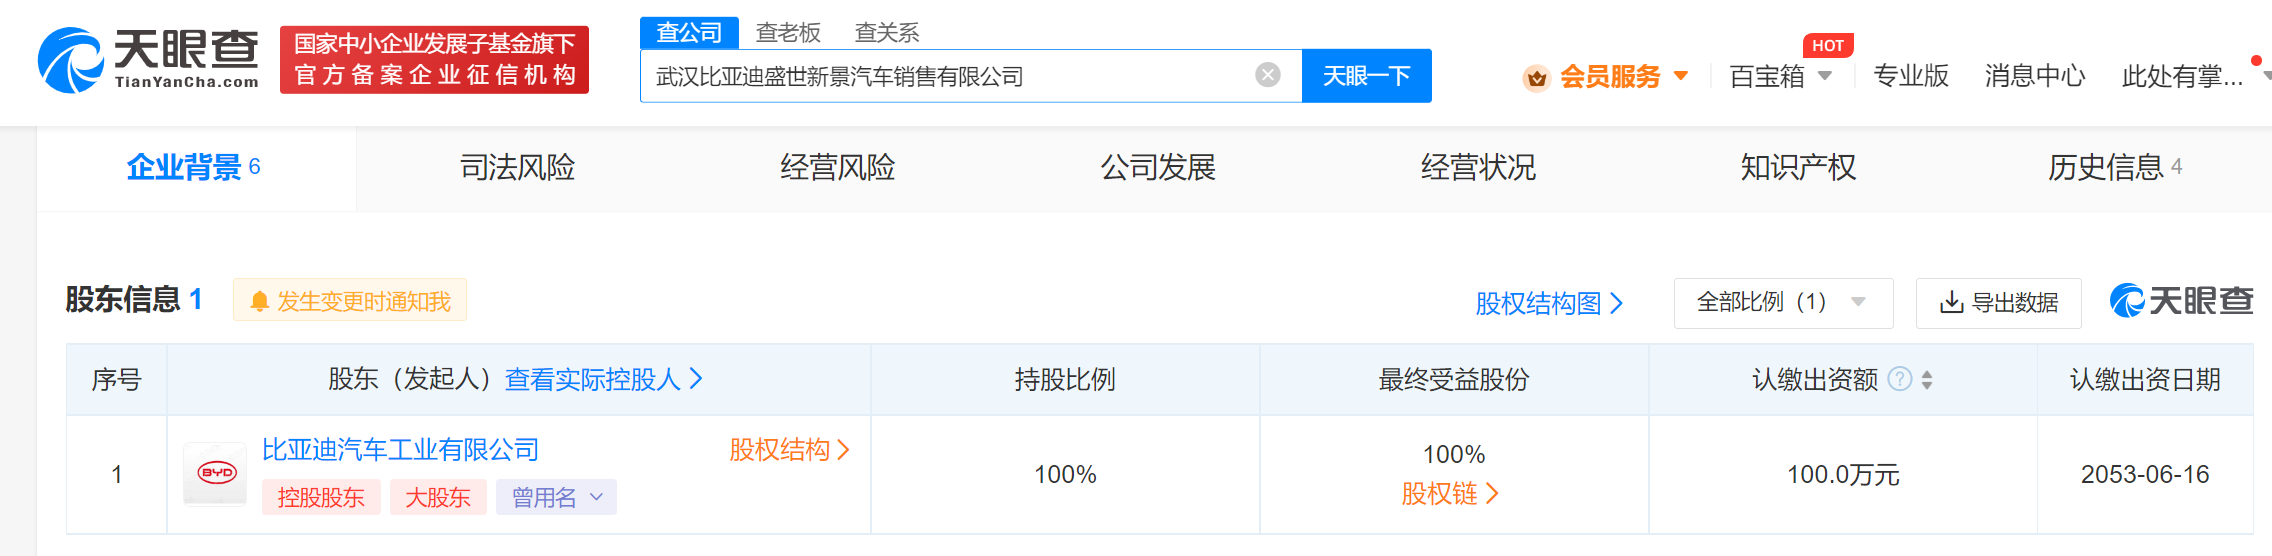This screenshot has height=556, width=2272.
Task: Click the 100.0万元 capital cell
Action: pos(1842,475)
